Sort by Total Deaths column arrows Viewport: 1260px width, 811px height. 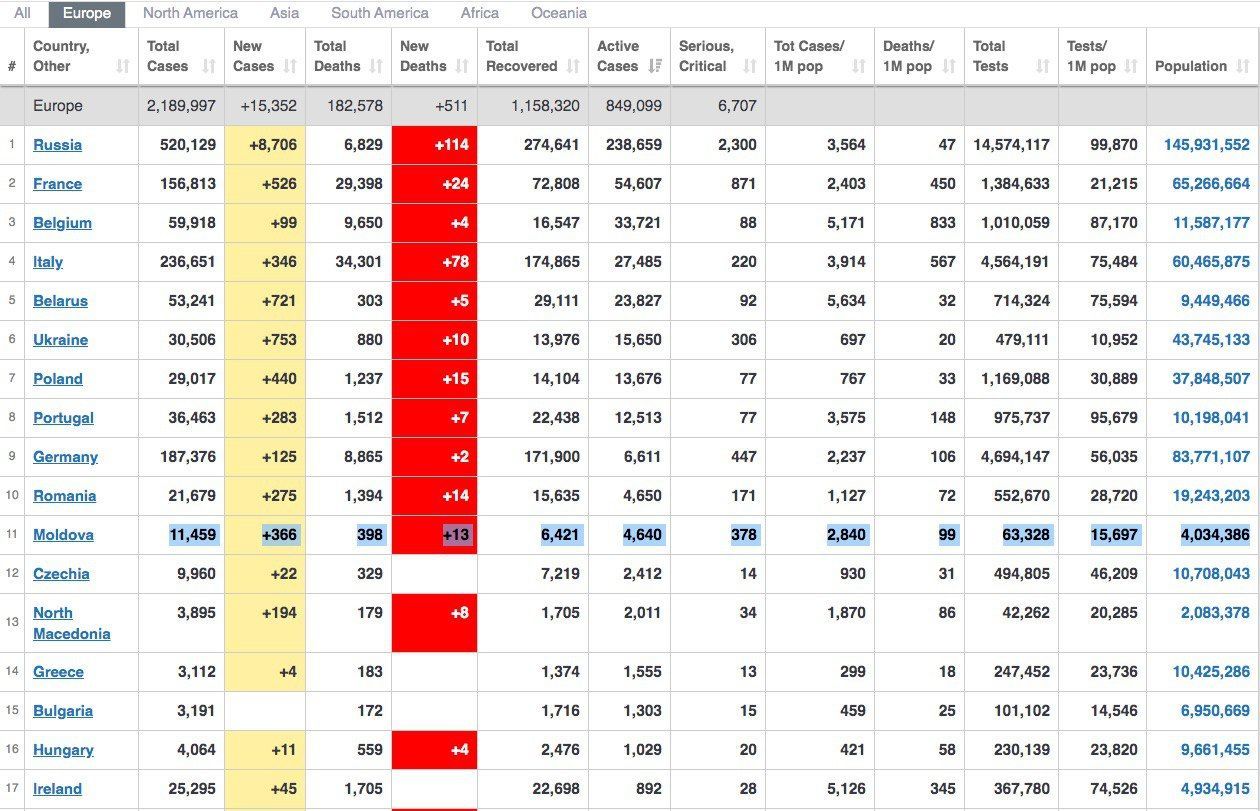coord(376,67)
